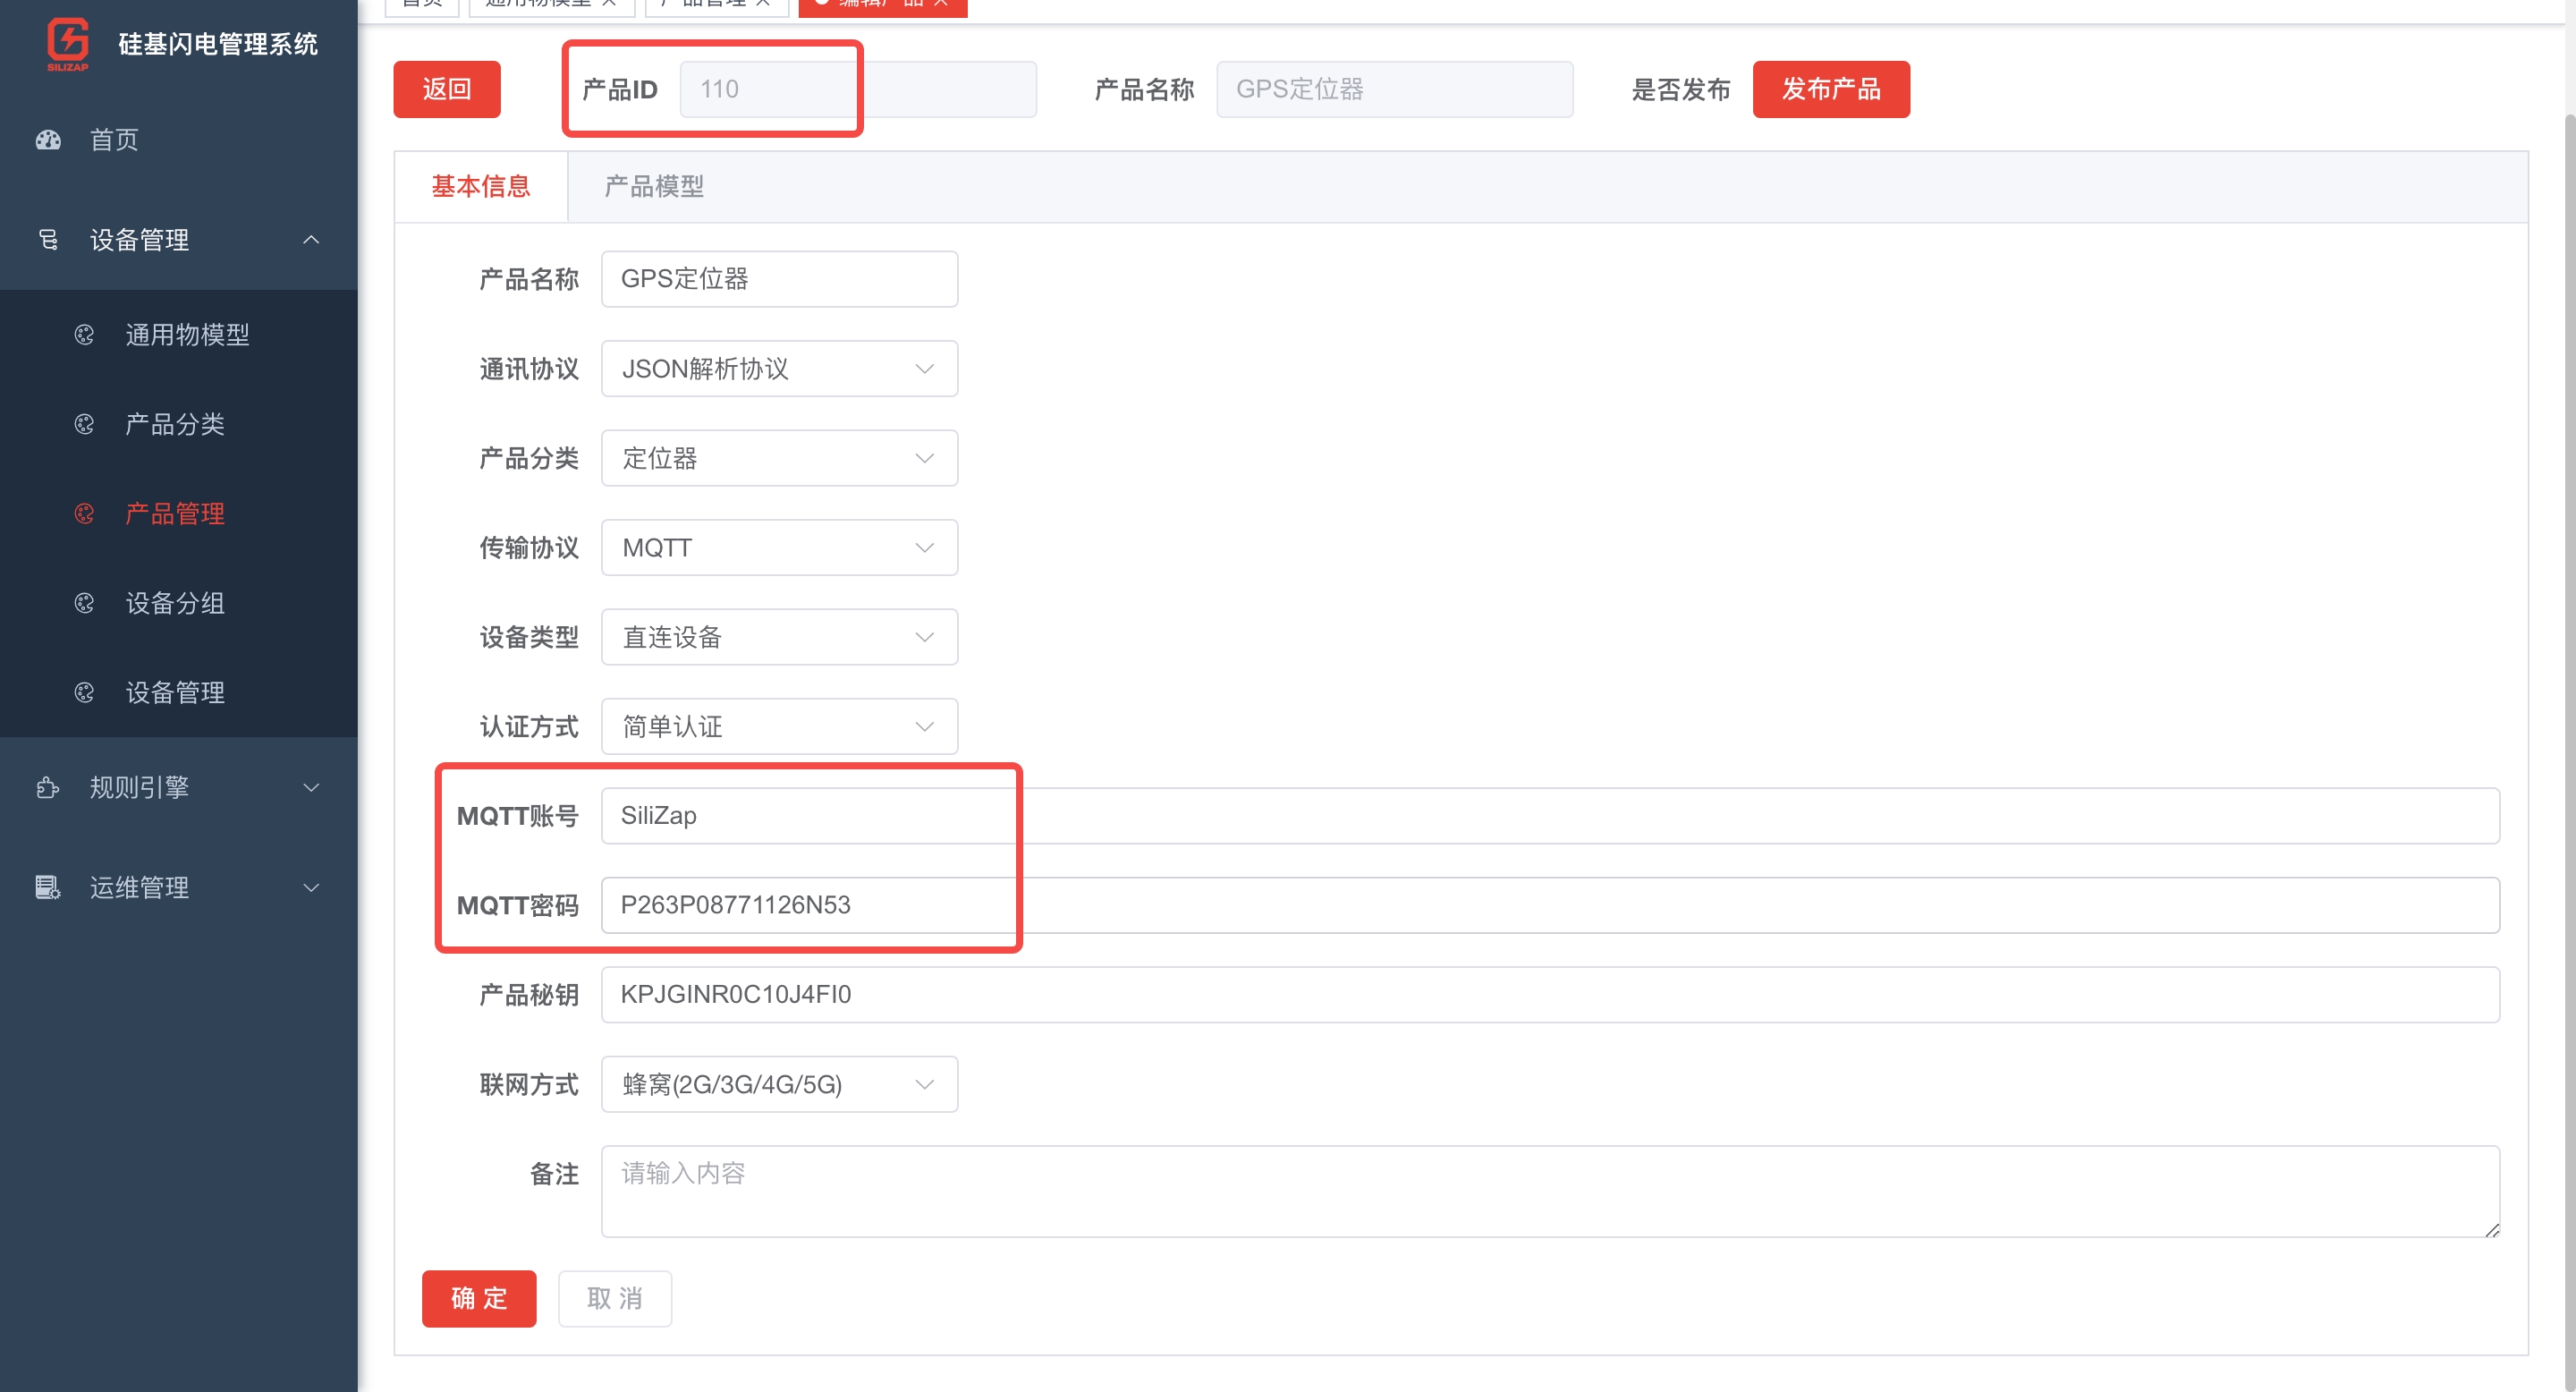Open 运维管理 via its sidebar icon
The image size is (2576, 1392).
(46, 887)
